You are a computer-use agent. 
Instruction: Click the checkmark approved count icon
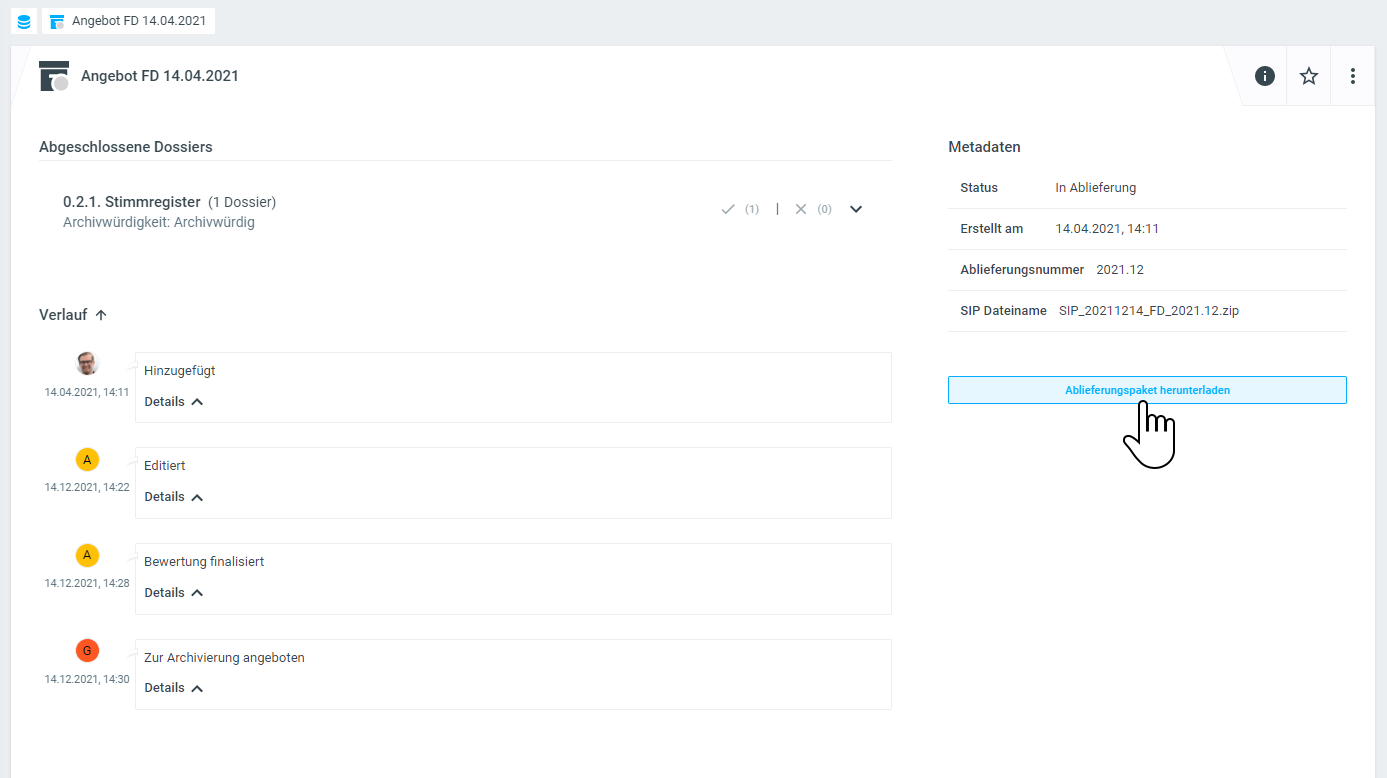click(728, 209)
